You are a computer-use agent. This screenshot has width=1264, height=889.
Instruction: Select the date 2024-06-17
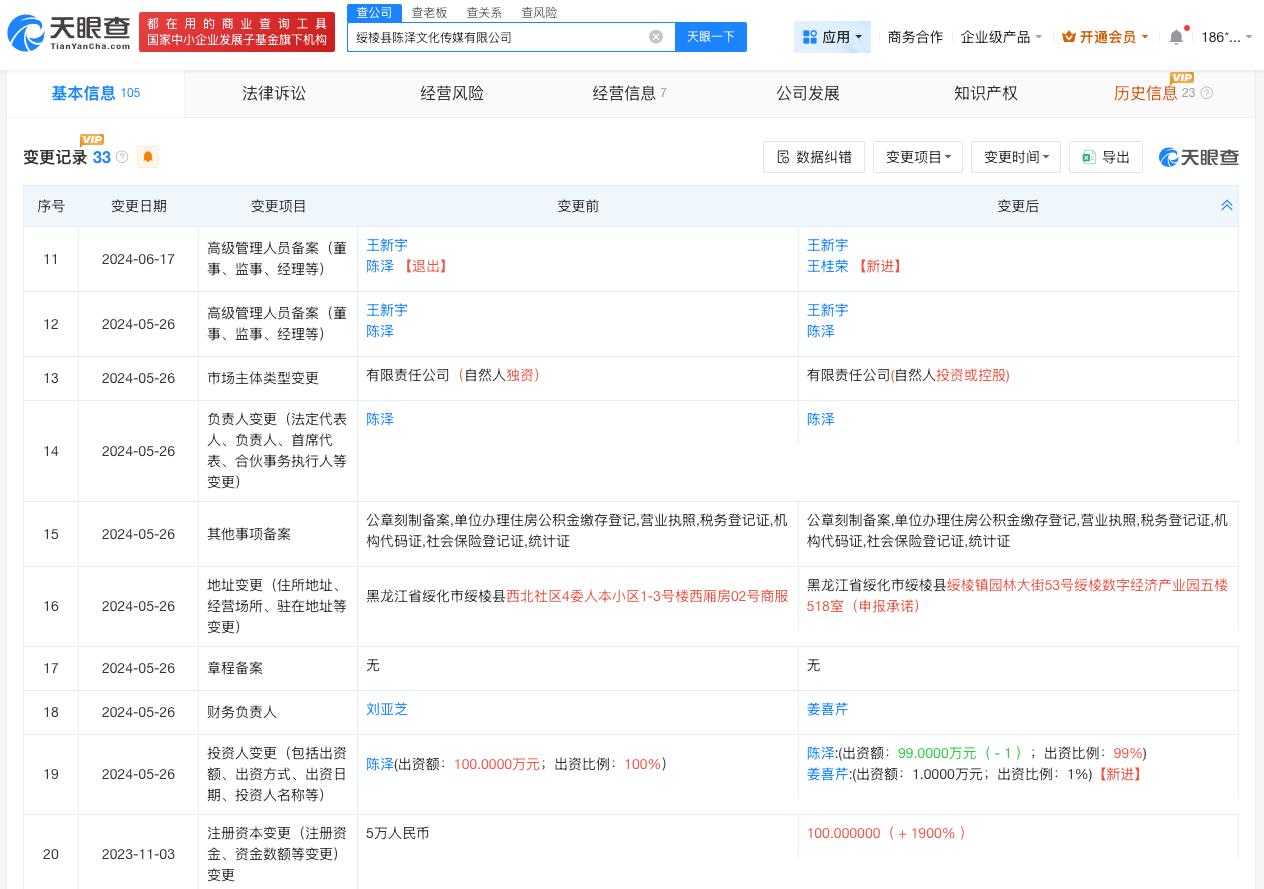click(x=138, y=259)
